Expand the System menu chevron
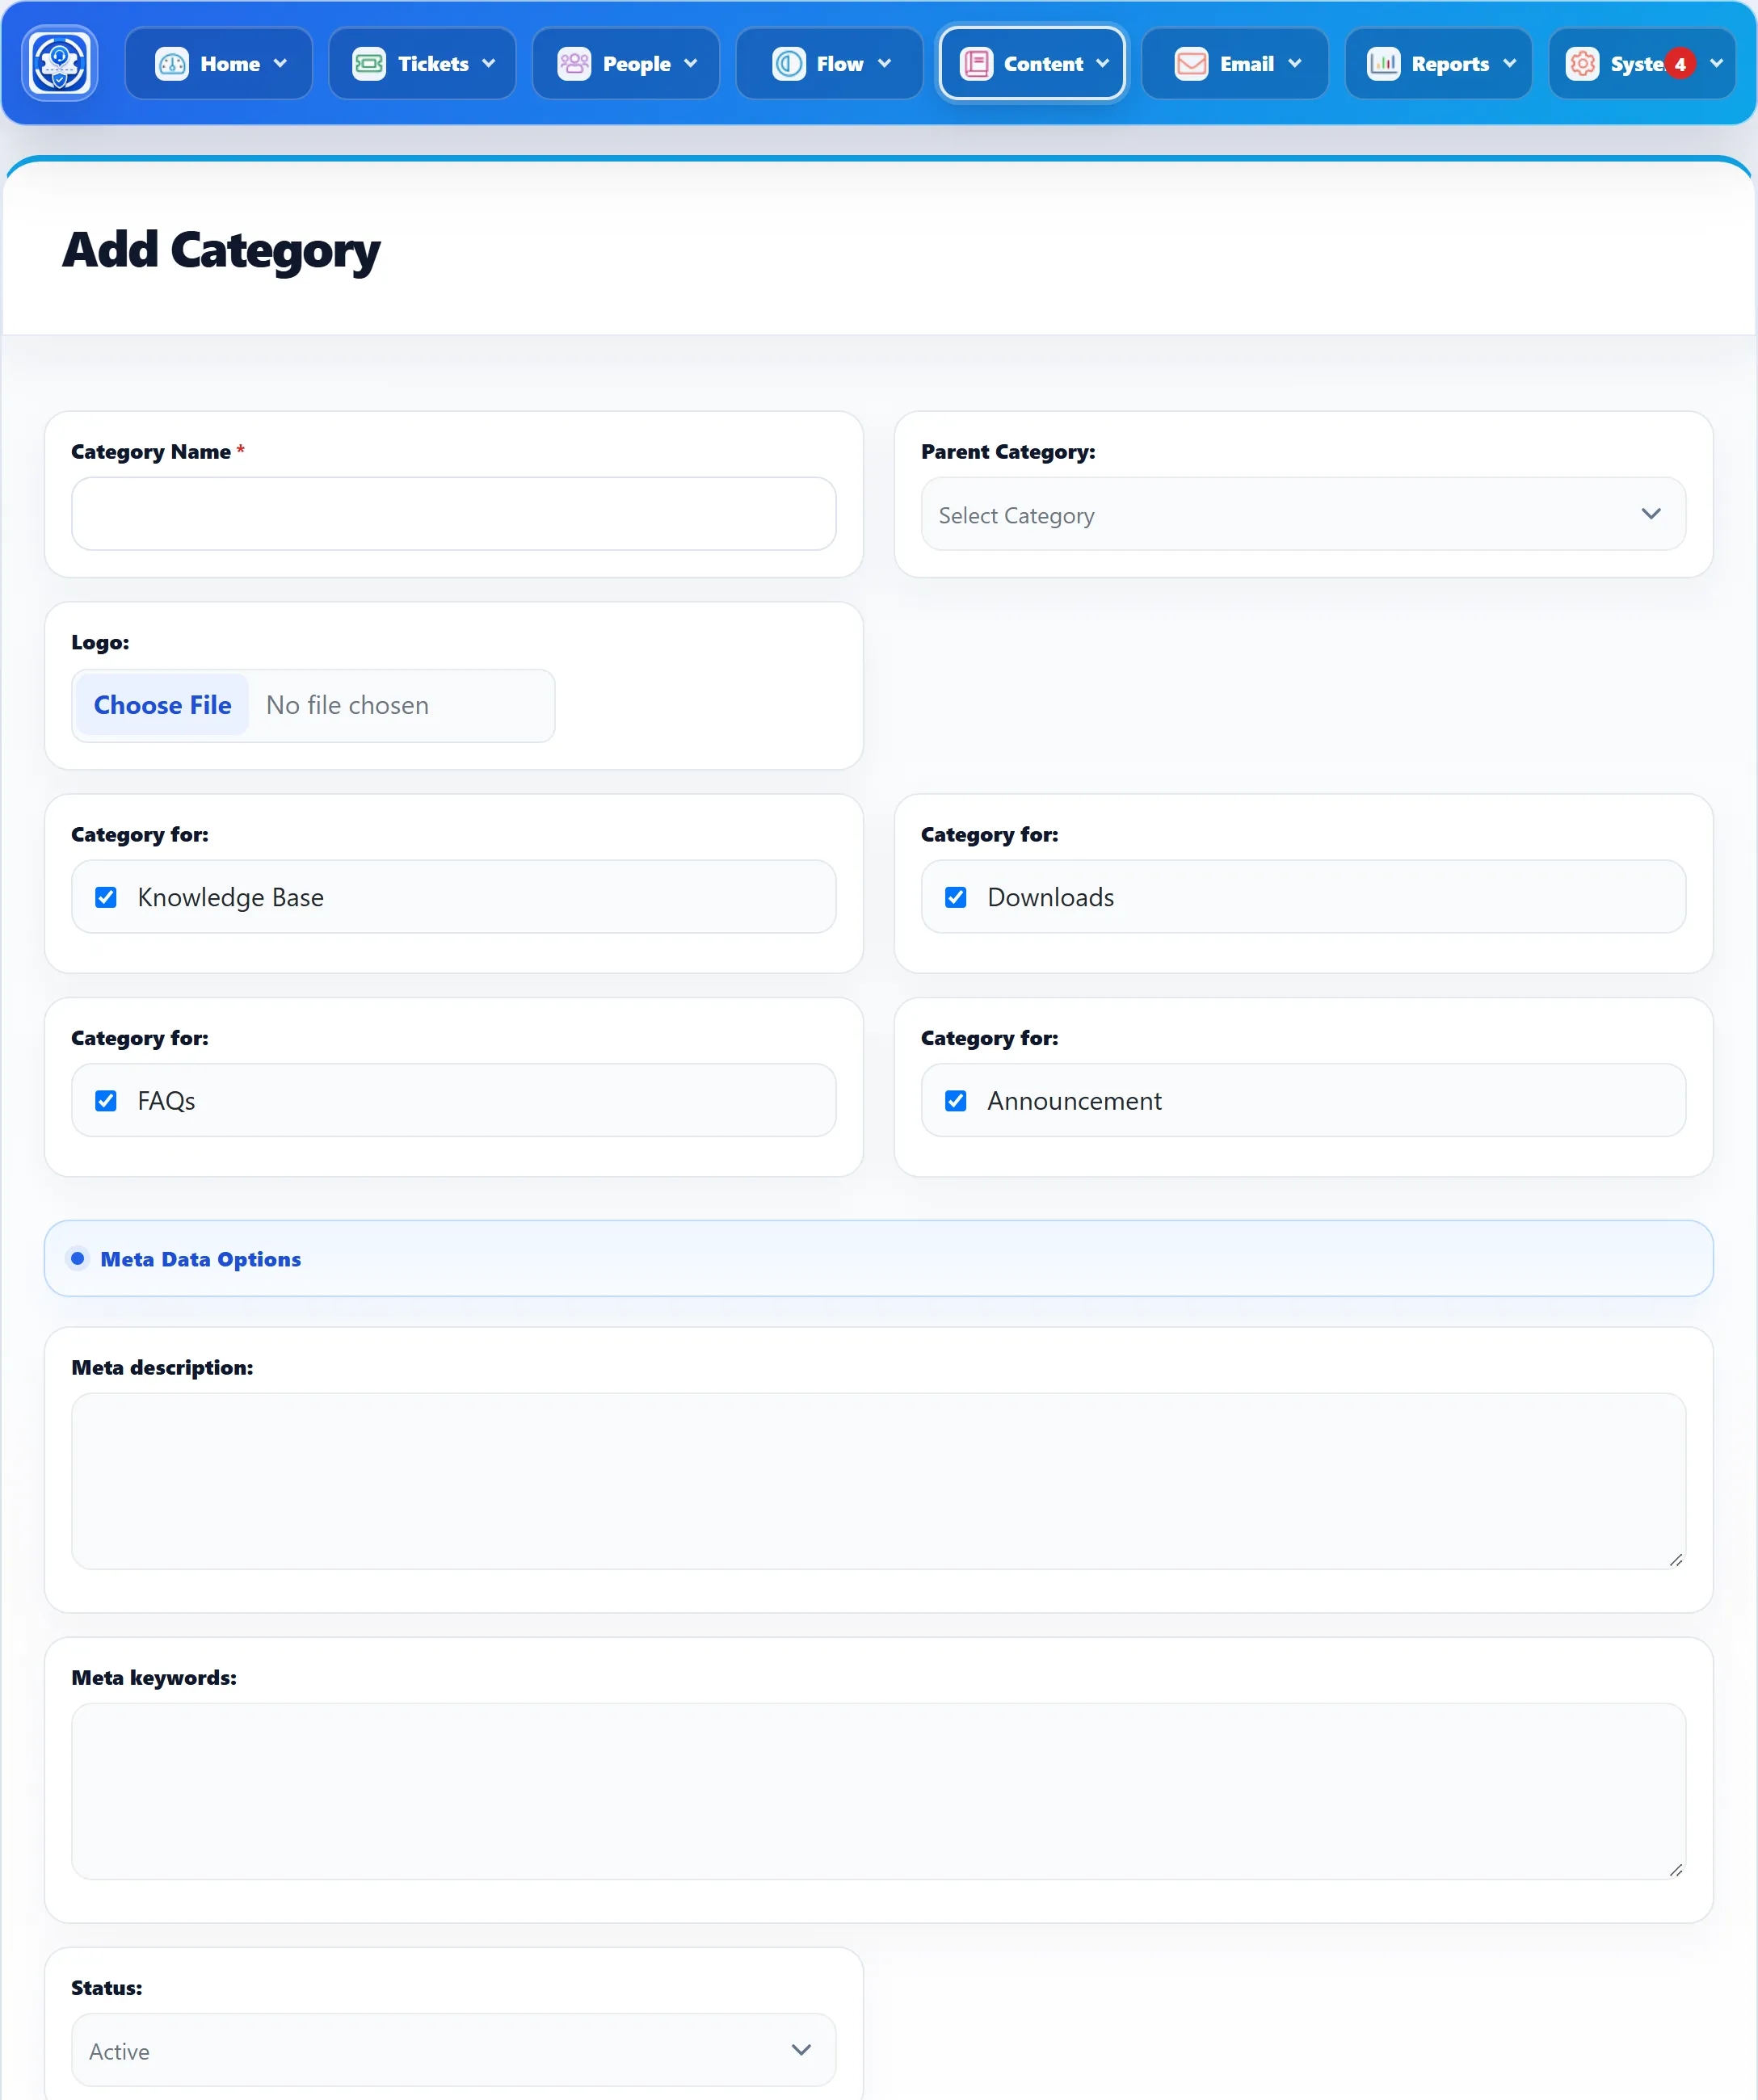Screen dimensions: 1758x2100 click(x=1716, y=64)
